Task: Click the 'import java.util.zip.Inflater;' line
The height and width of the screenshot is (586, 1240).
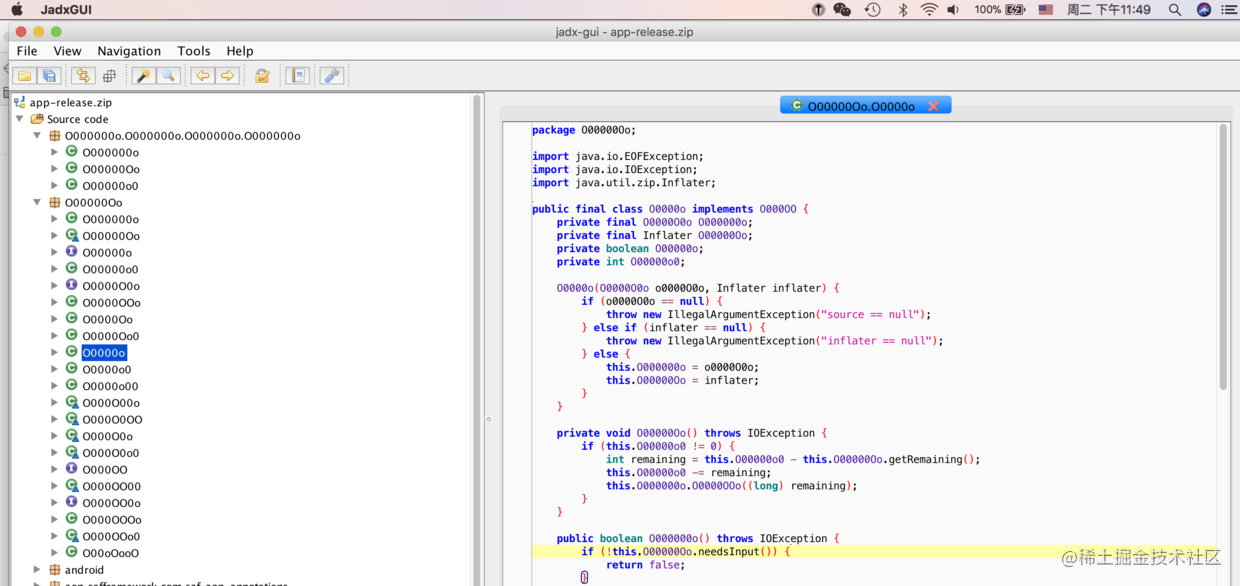Action: 624,183
